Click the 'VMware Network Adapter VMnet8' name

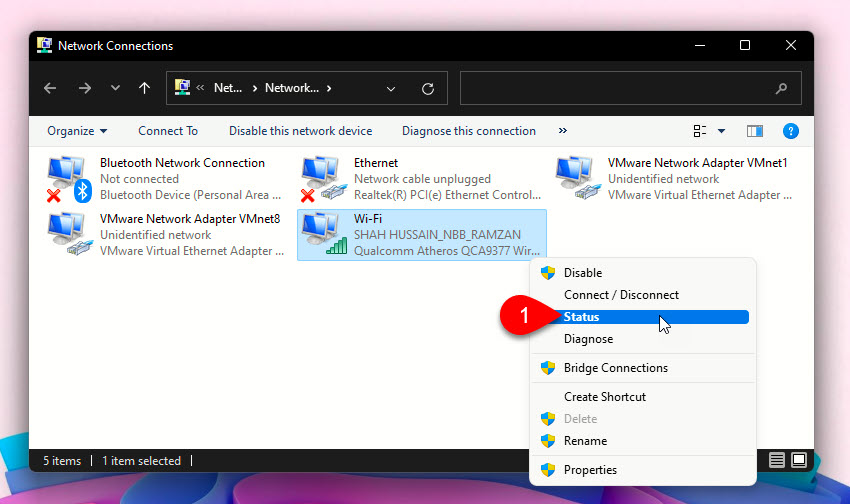(x=190, y=218)
